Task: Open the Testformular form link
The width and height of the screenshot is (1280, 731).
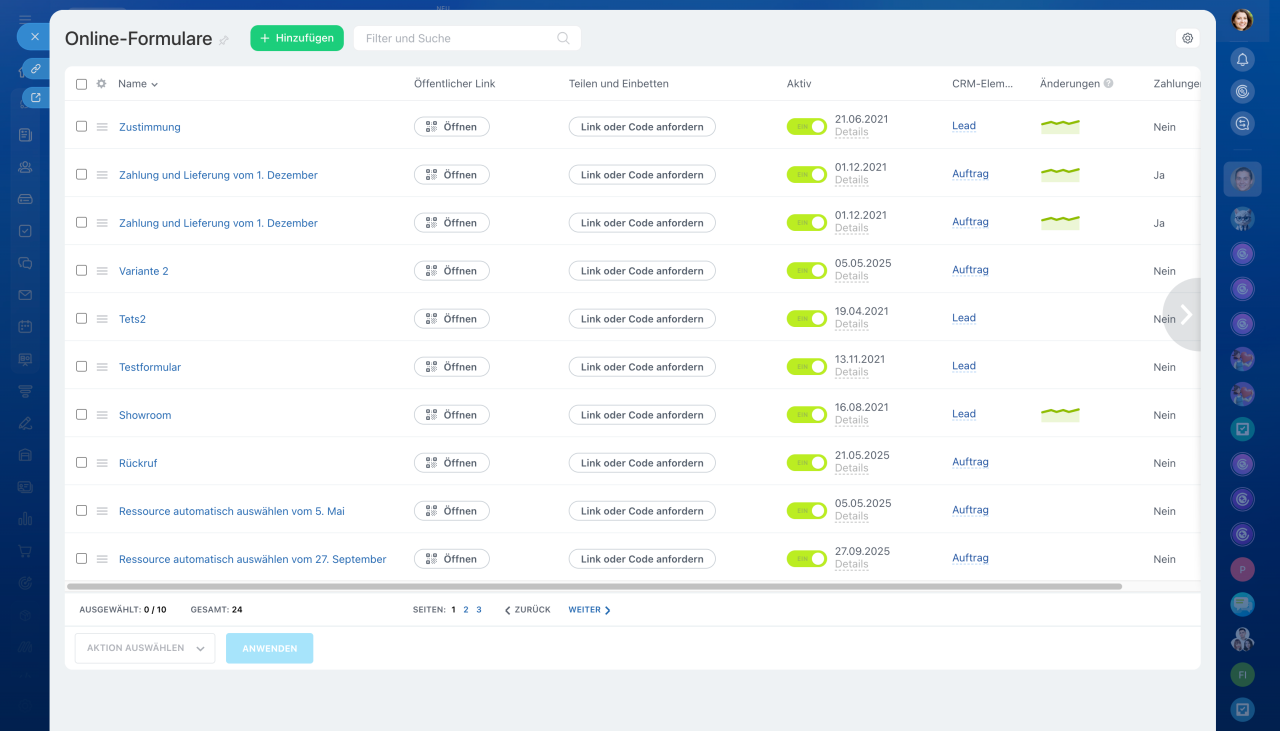Action: pos(150,367)
